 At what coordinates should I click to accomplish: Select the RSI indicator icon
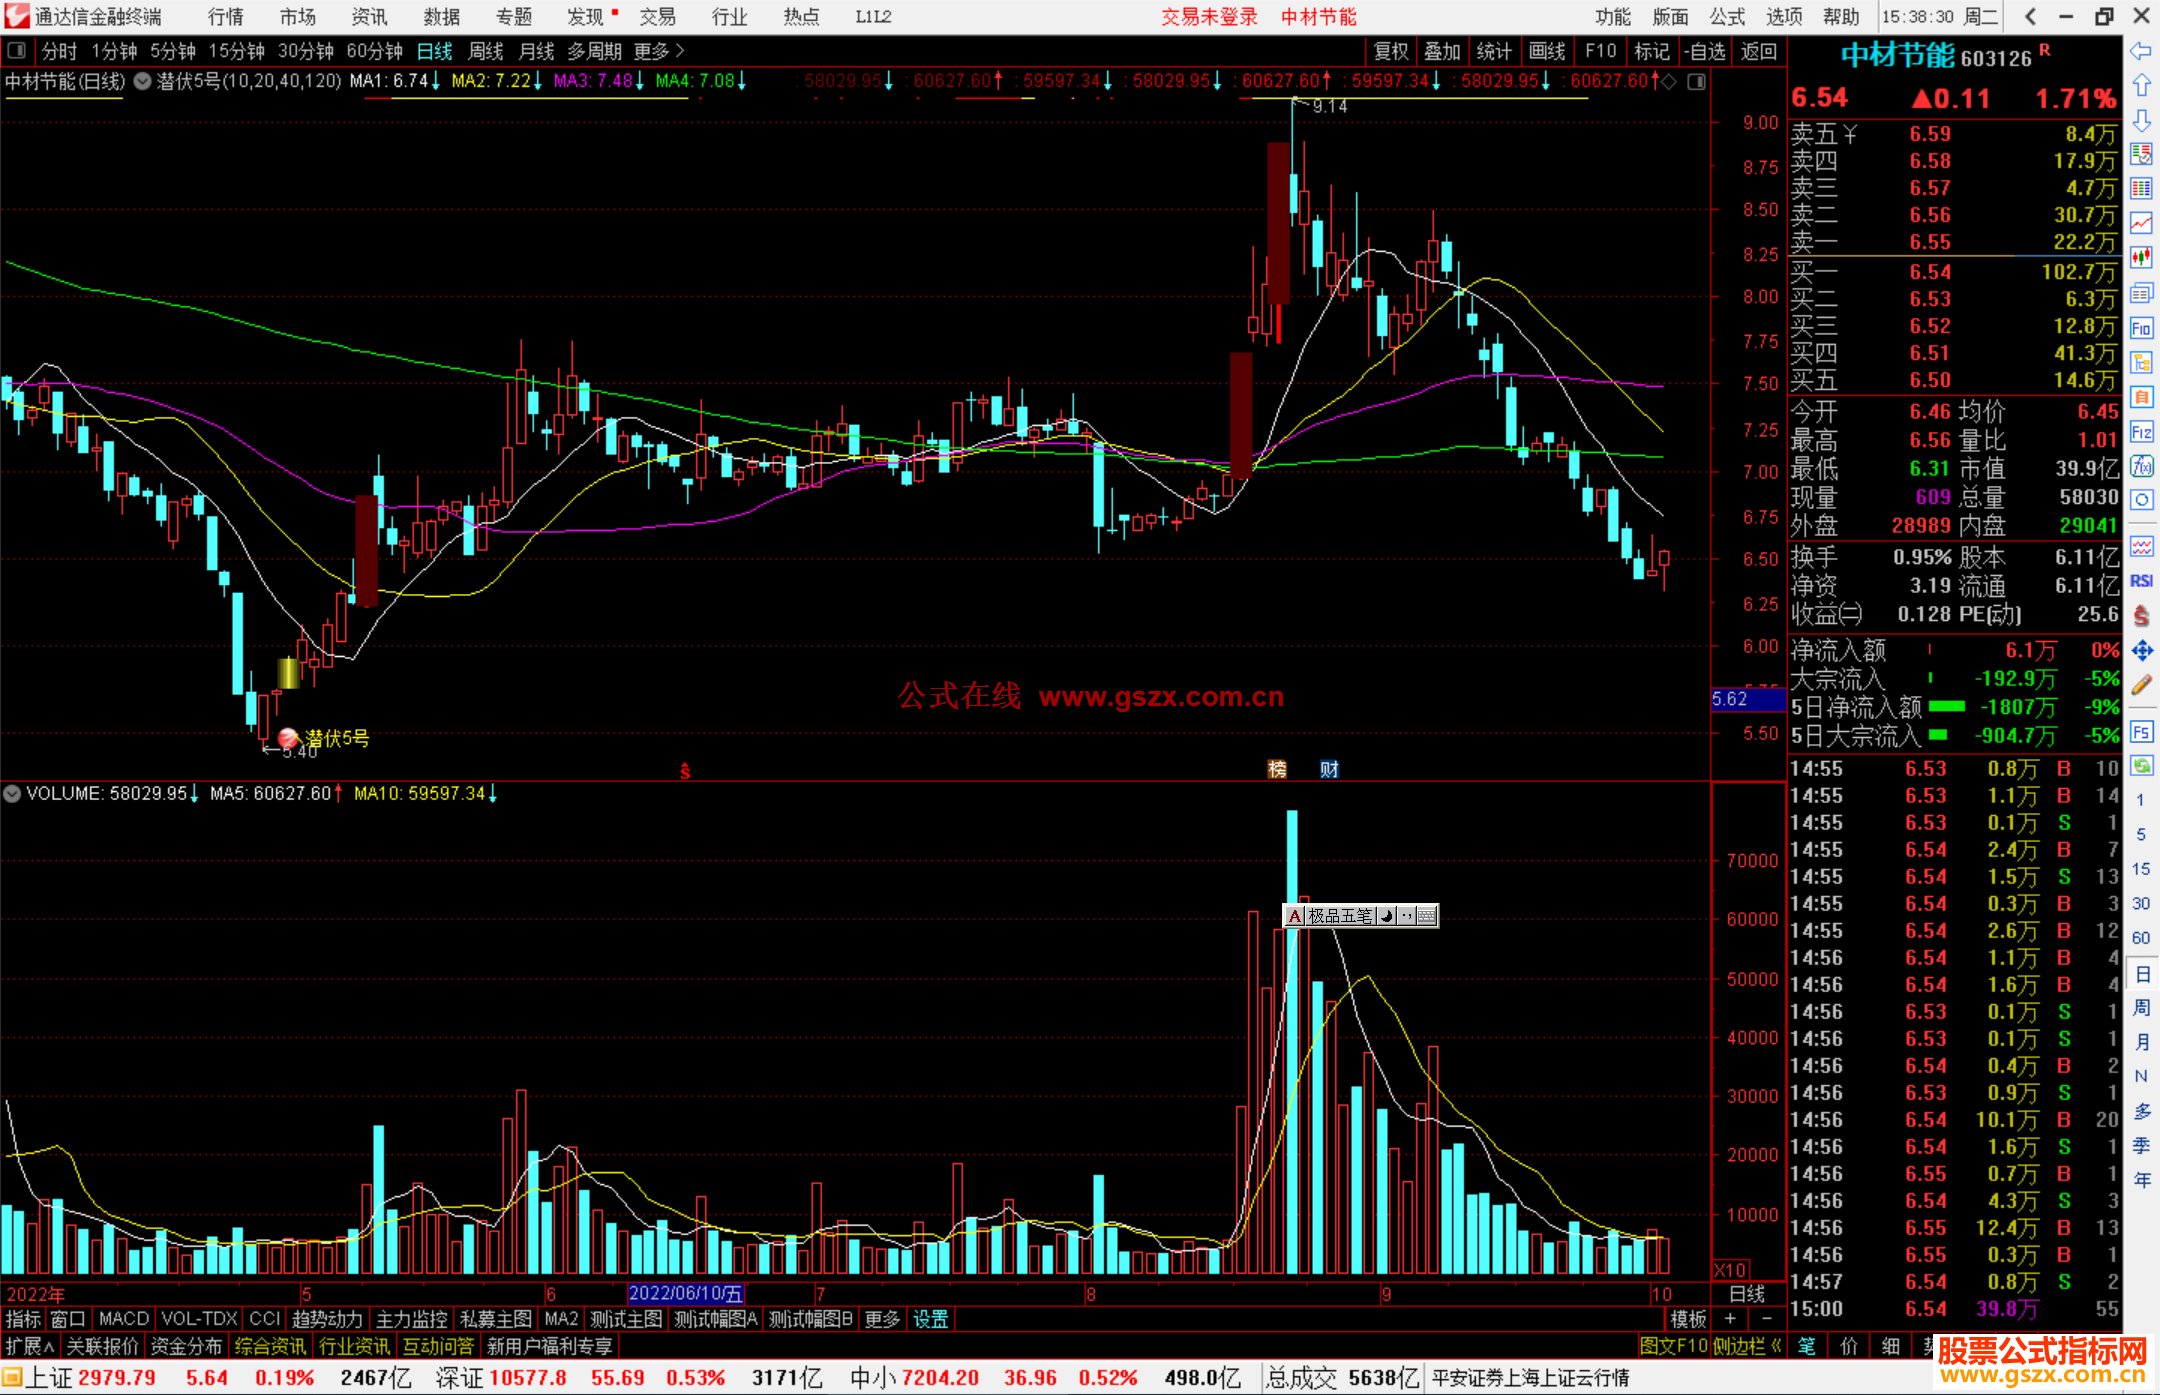(2141, 581)
